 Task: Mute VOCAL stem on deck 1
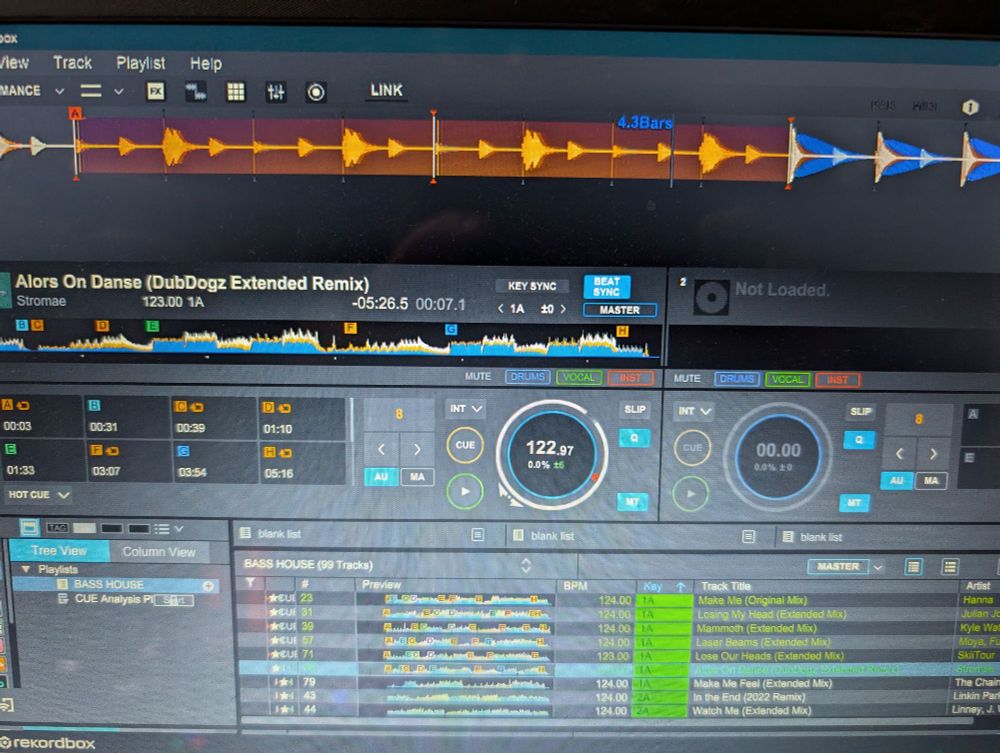pos(578,377)
